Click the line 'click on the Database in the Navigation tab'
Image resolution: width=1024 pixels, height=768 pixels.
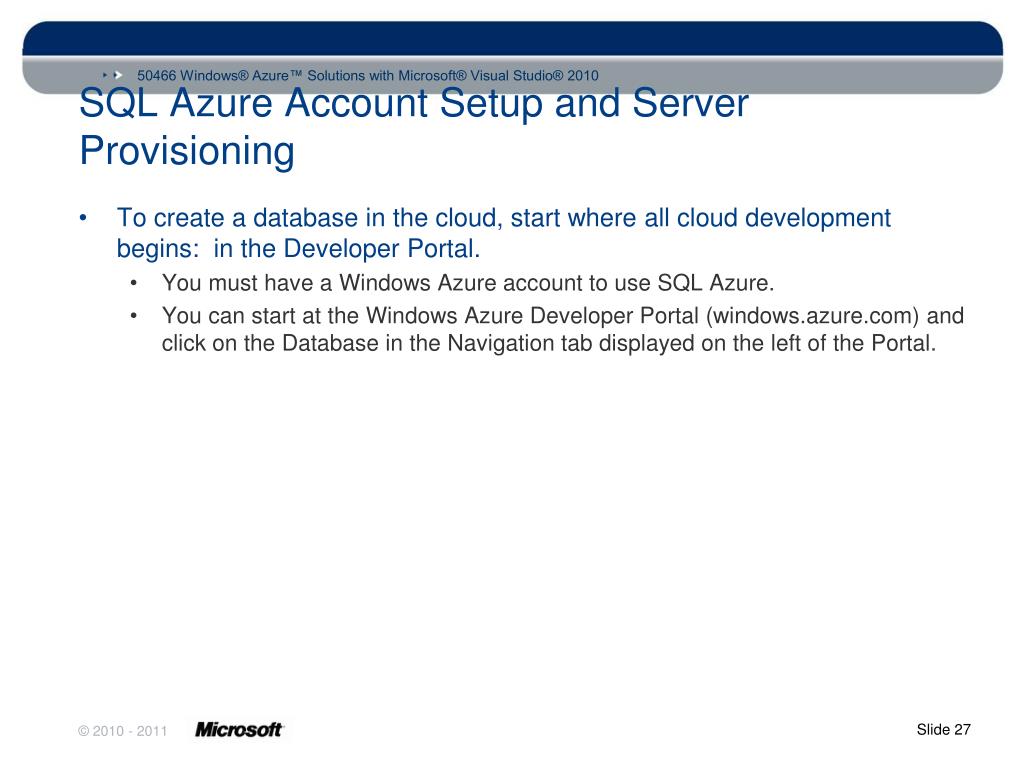click(549, 344)
